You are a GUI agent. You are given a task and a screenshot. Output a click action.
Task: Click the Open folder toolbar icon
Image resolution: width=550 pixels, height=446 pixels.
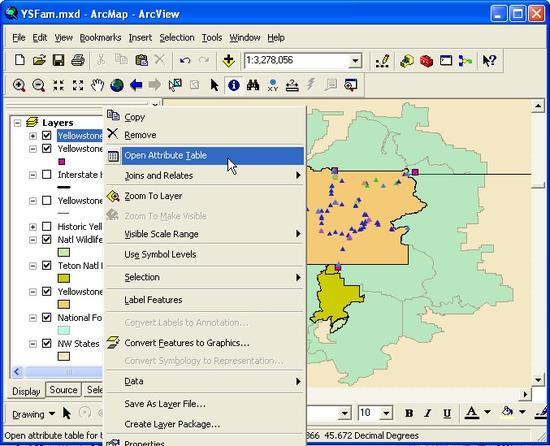[x=39, y=60]
